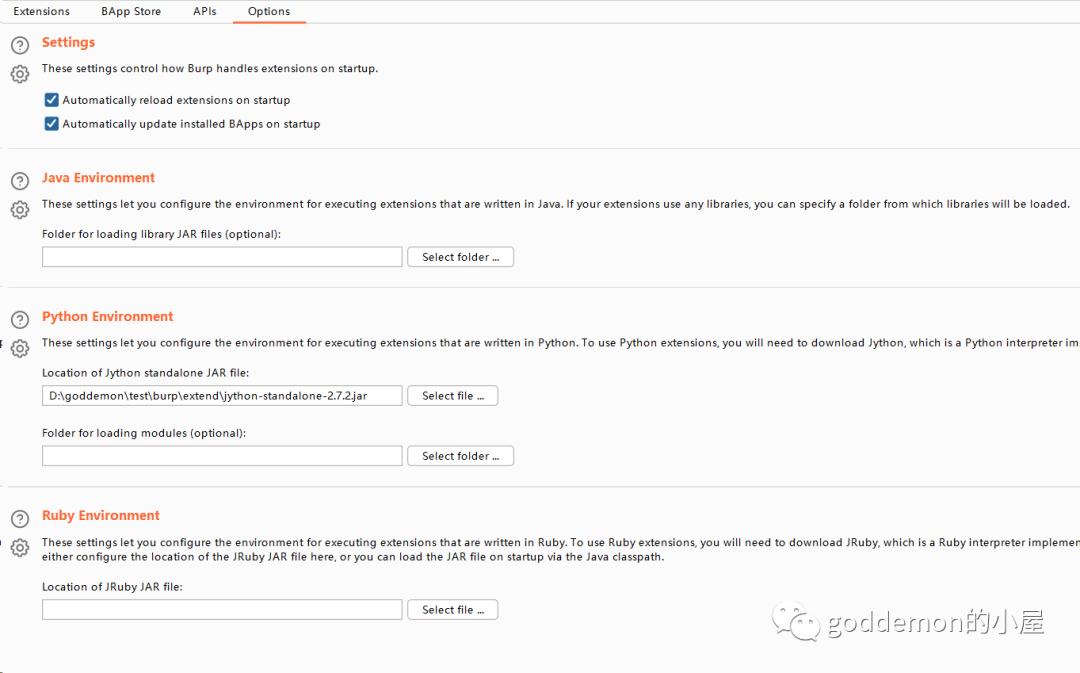This screenshot has height=673, width=1080.
Task: Click the Java Environment heading
Action: pyautogui.click(x=98, y=178)
